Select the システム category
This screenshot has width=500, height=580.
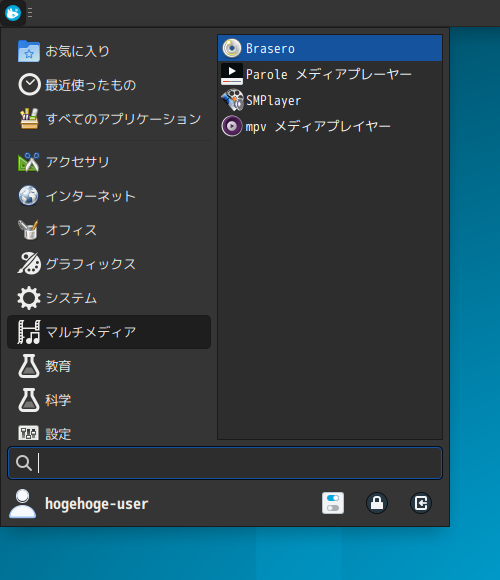(109, 298)
